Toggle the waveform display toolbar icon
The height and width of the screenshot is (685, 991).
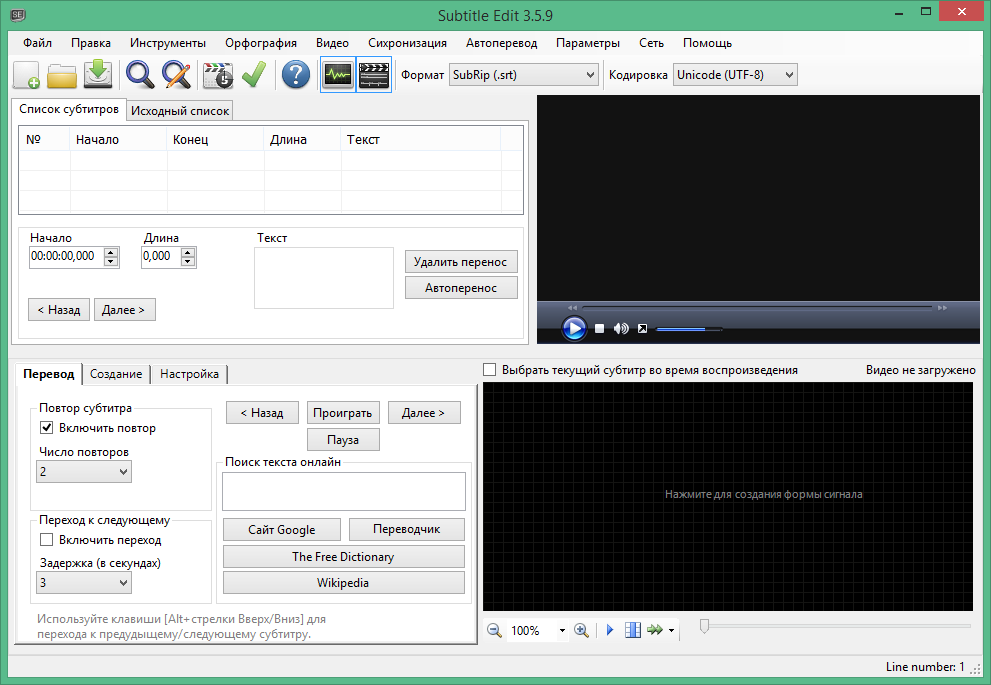coord(338,75)
